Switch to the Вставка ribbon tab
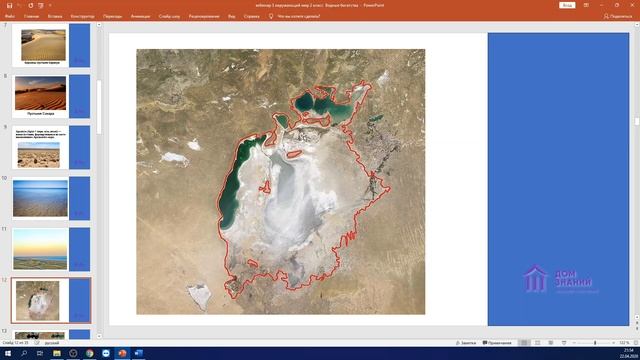 click(x=55, y=16)
